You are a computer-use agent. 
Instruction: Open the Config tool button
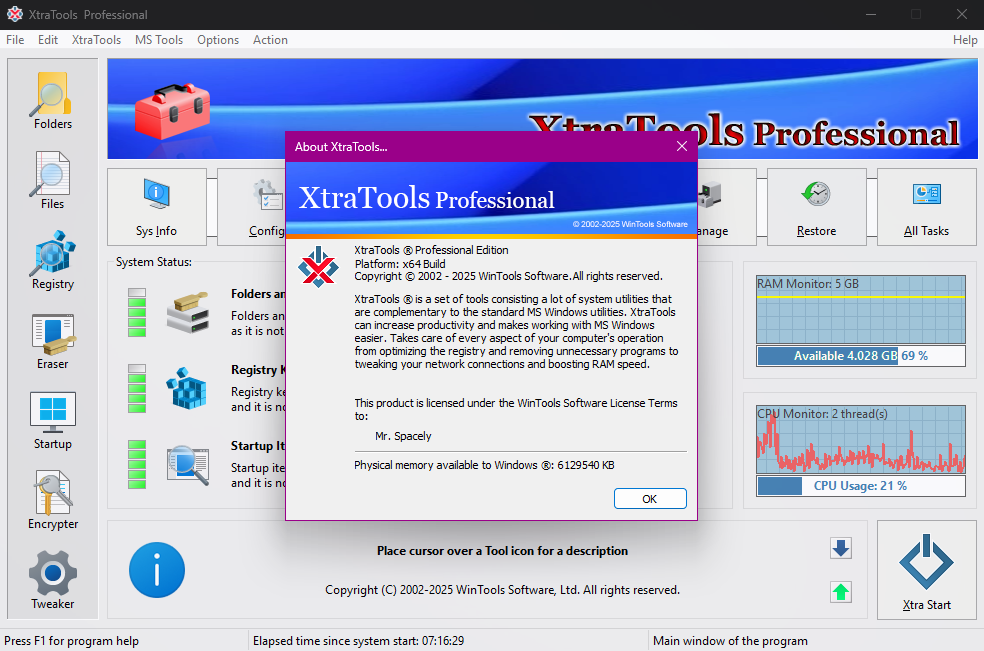click(252, 207)
